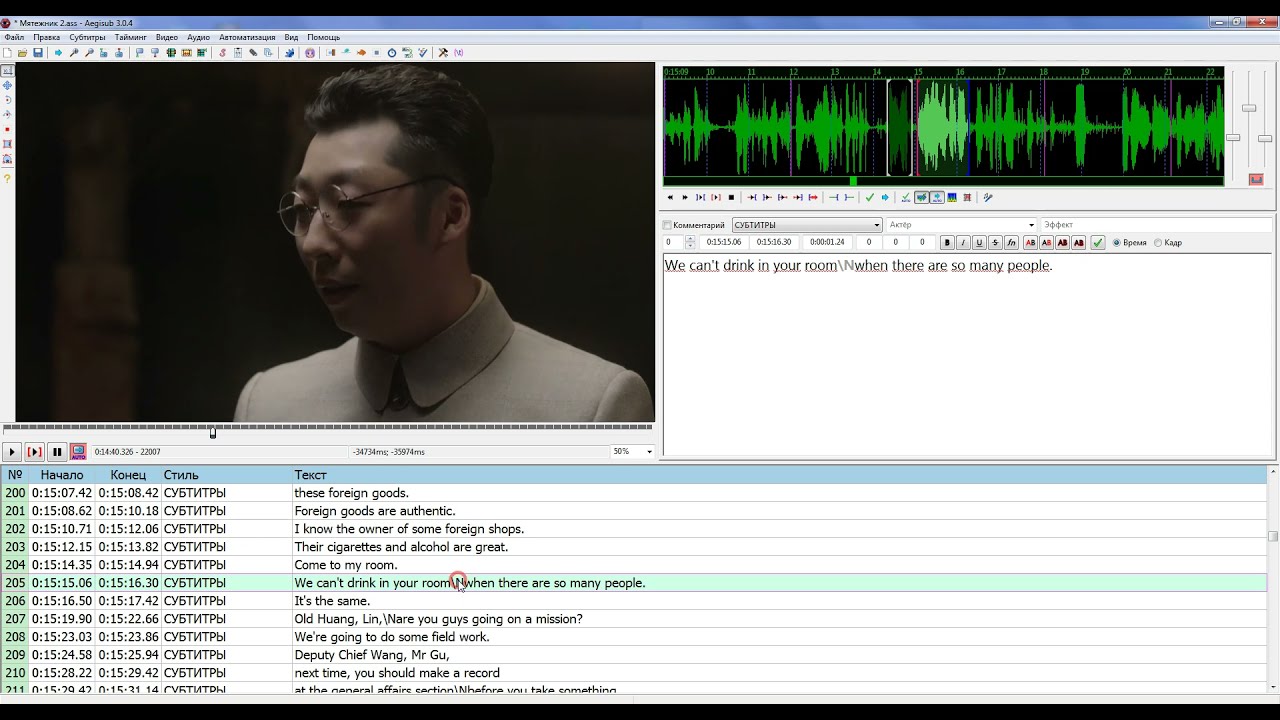Image resolution: width=1280 pixels, height=720 pixels.
Task: Open the Тайминг menu
Action: pos(130,37)
